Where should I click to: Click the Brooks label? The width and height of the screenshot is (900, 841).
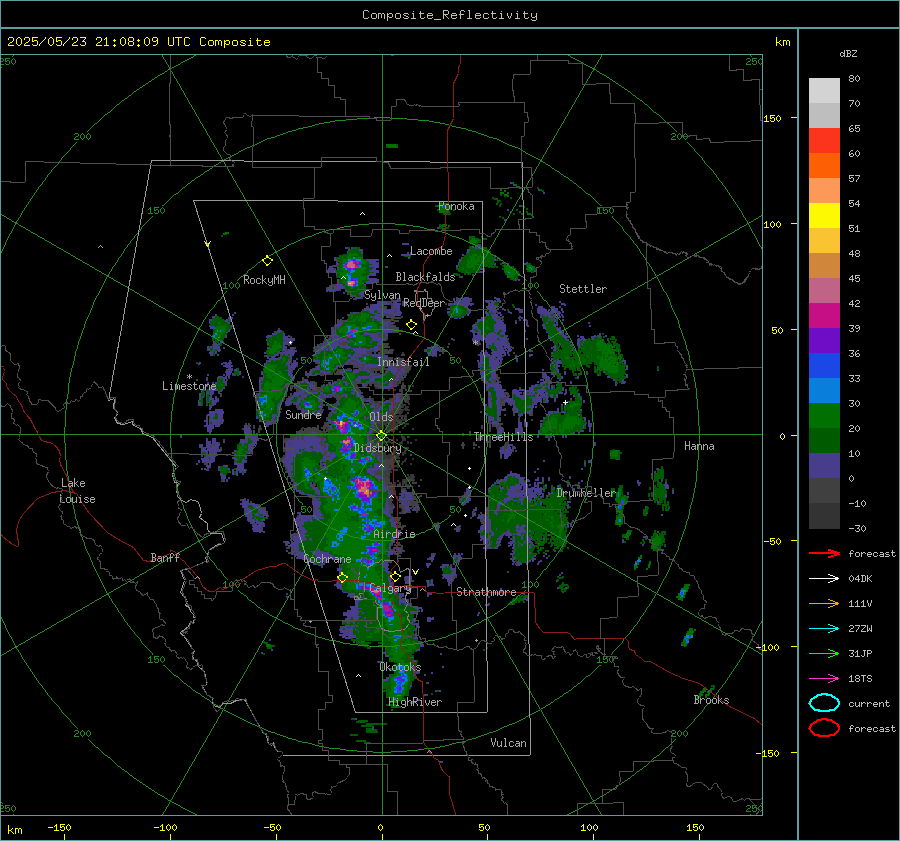pos(711,700)
